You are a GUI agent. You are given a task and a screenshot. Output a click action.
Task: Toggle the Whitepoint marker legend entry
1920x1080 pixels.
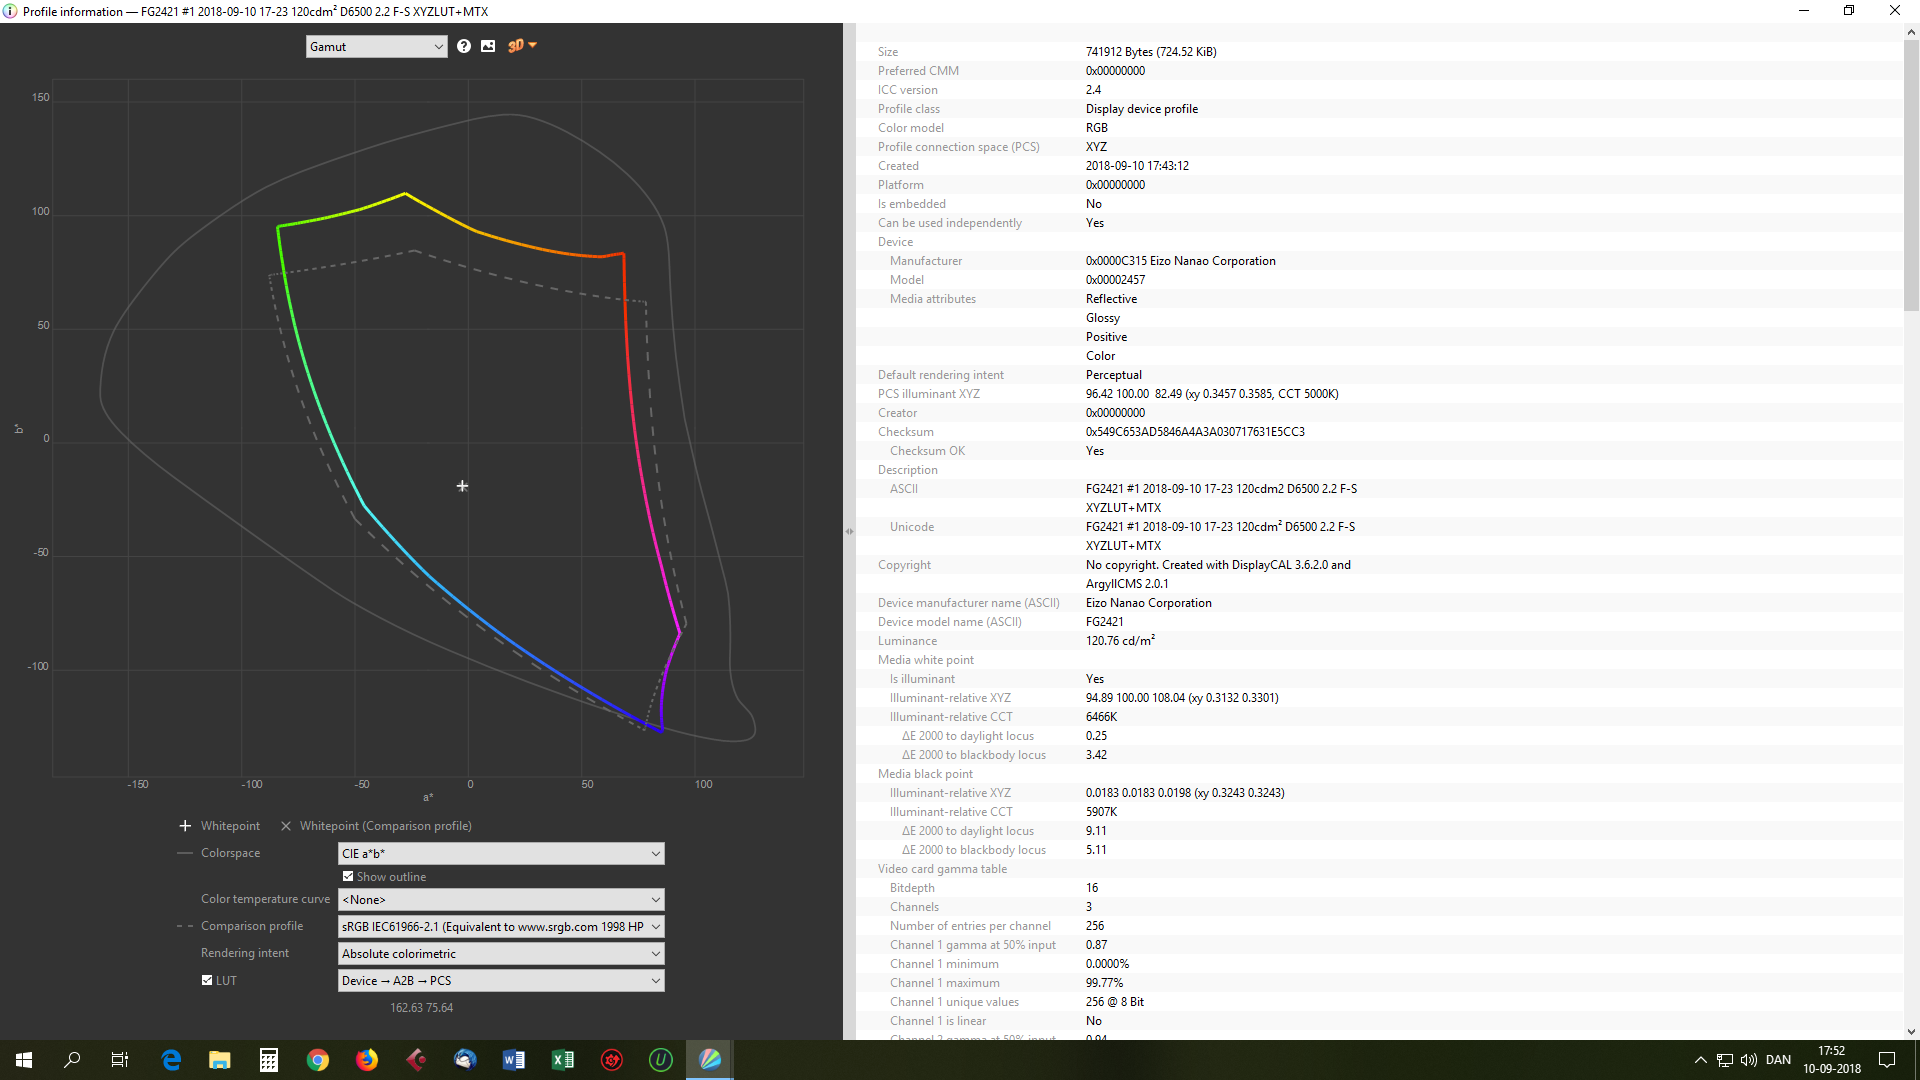218,825
